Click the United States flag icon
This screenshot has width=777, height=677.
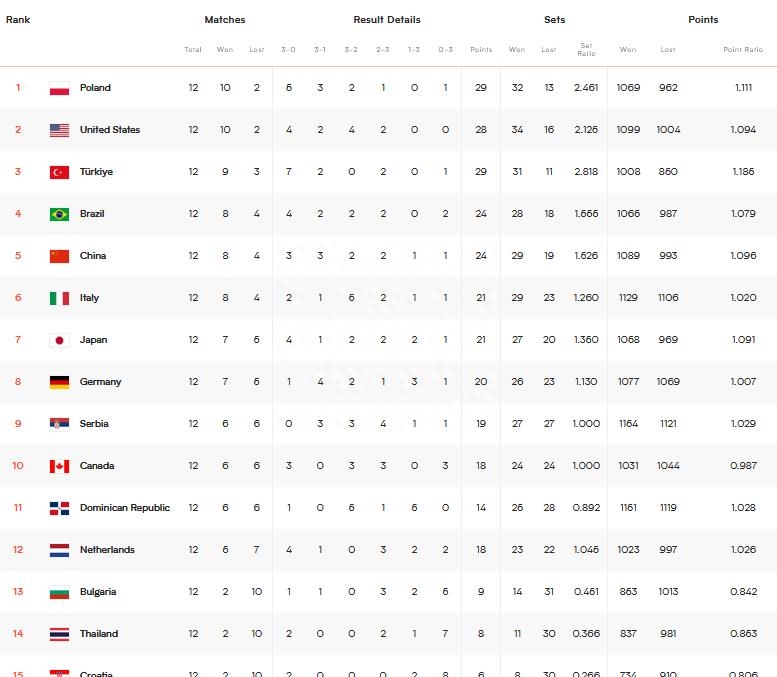click(59, 130)
